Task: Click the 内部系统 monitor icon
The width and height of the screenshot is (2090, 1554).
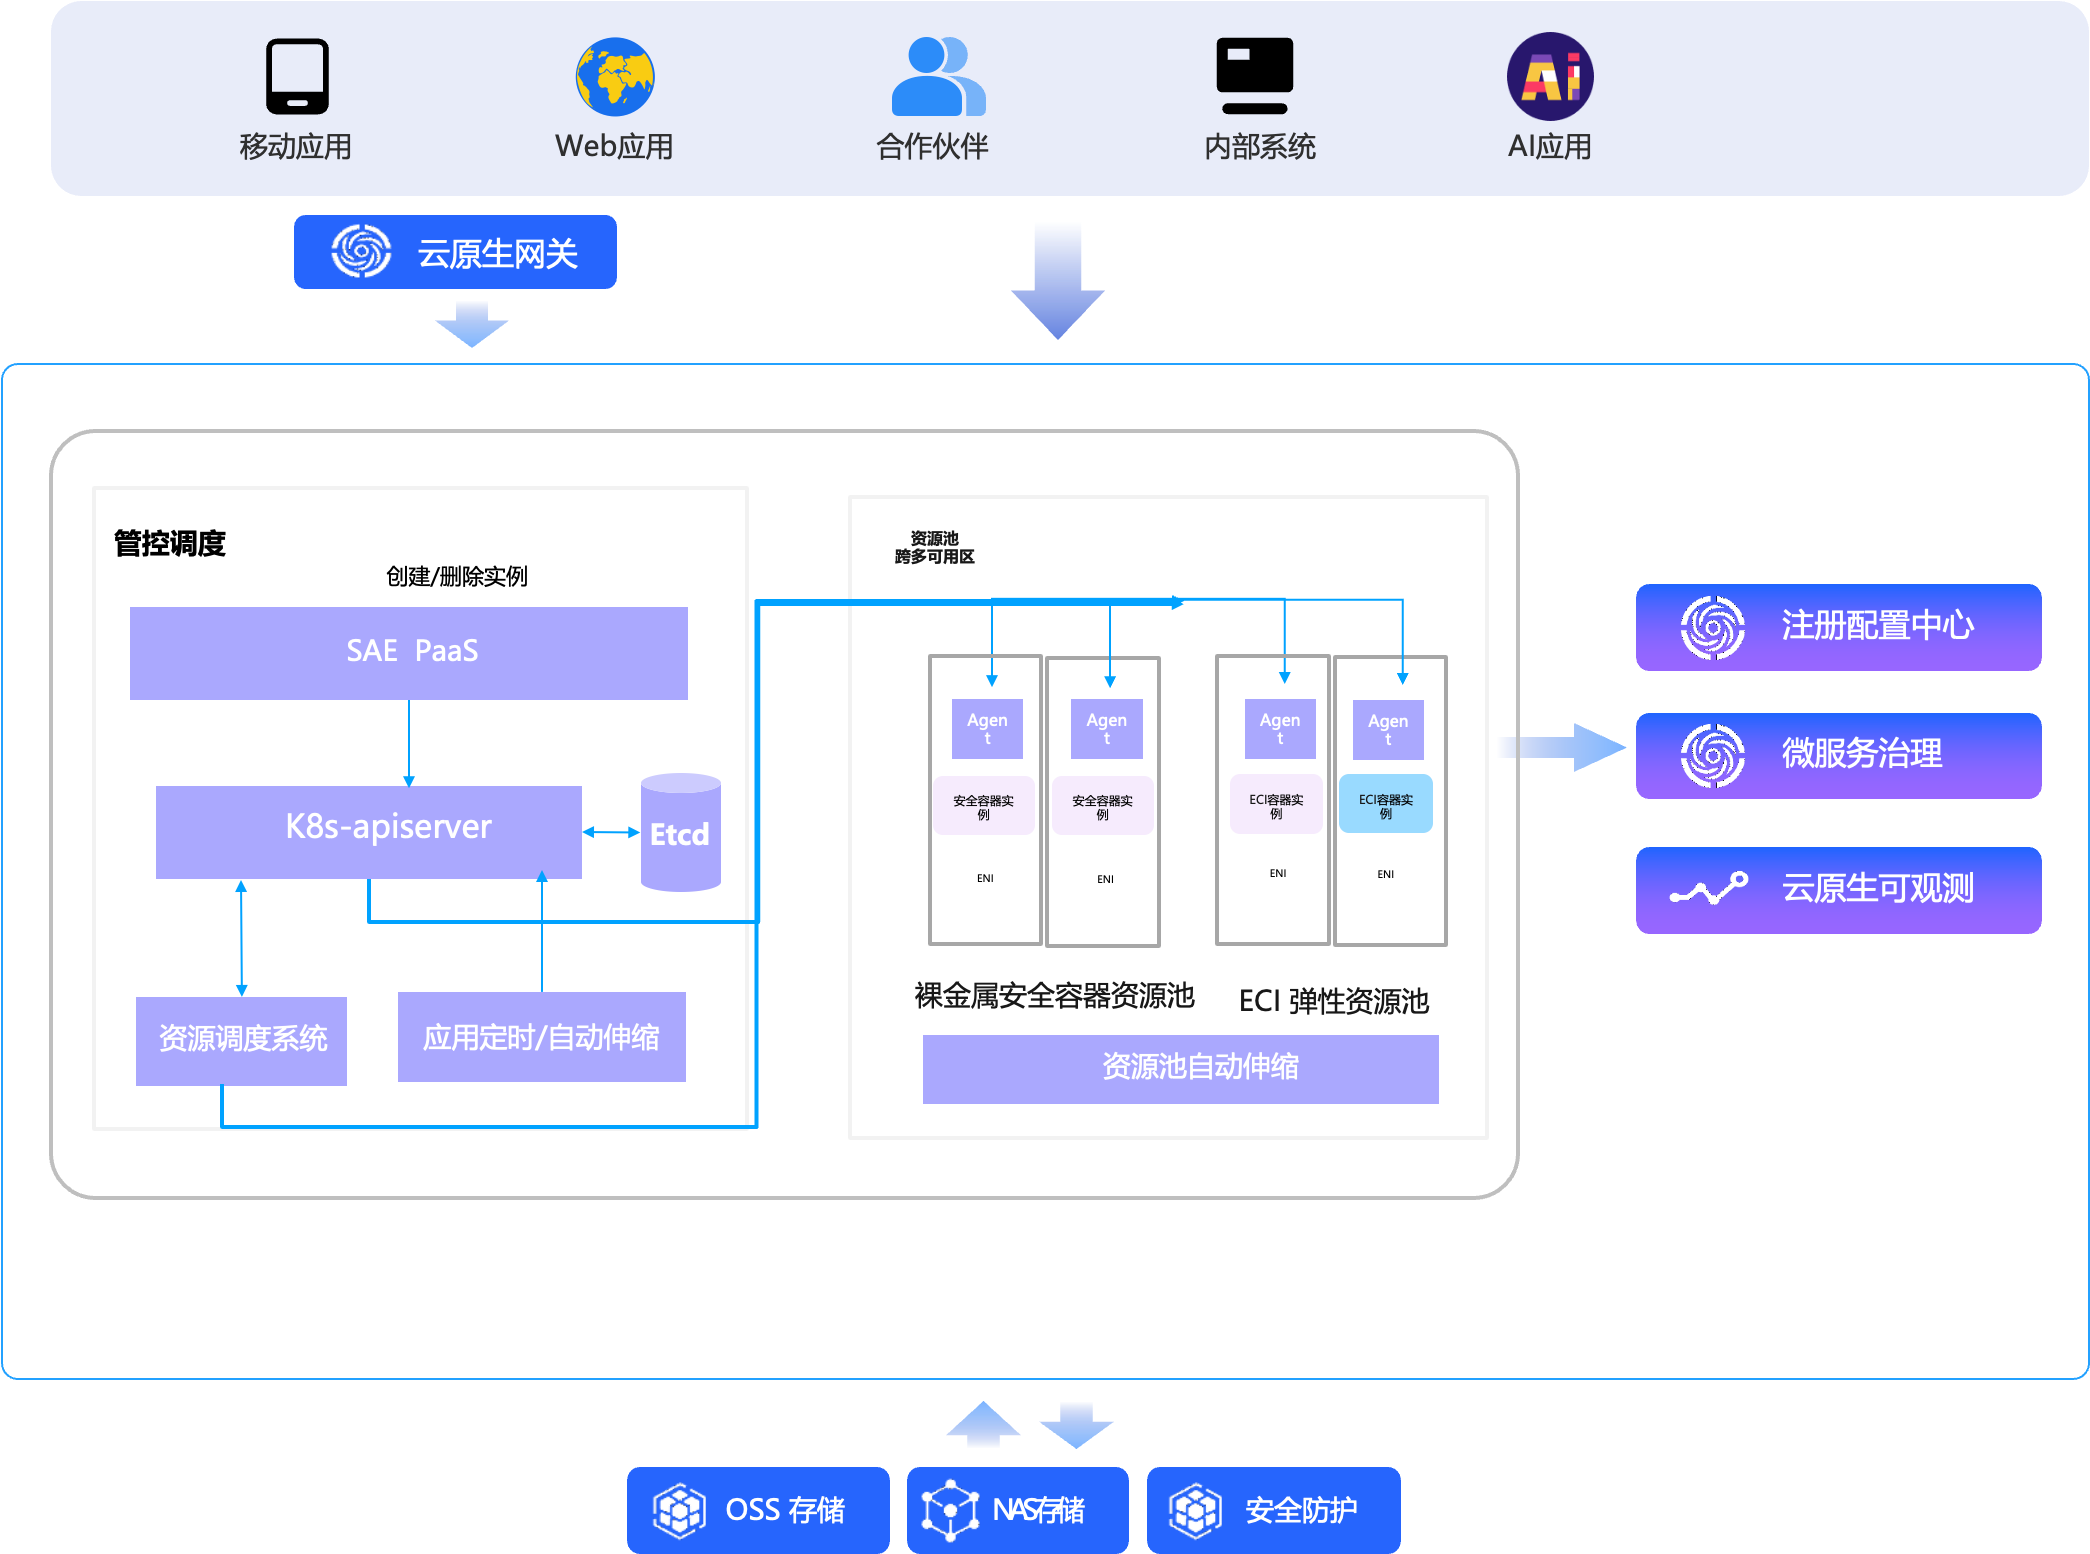Action: click(x=1254, y=75)
